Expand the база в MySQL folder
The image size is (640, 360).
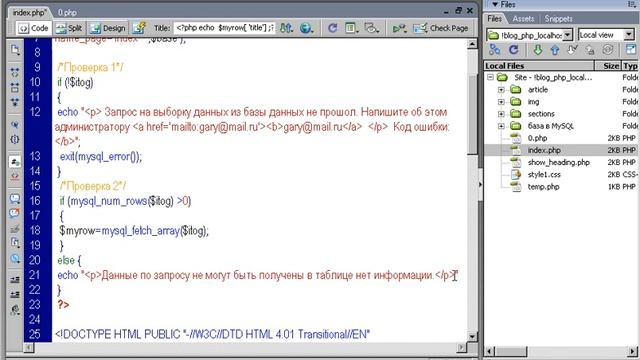point(501,126)
